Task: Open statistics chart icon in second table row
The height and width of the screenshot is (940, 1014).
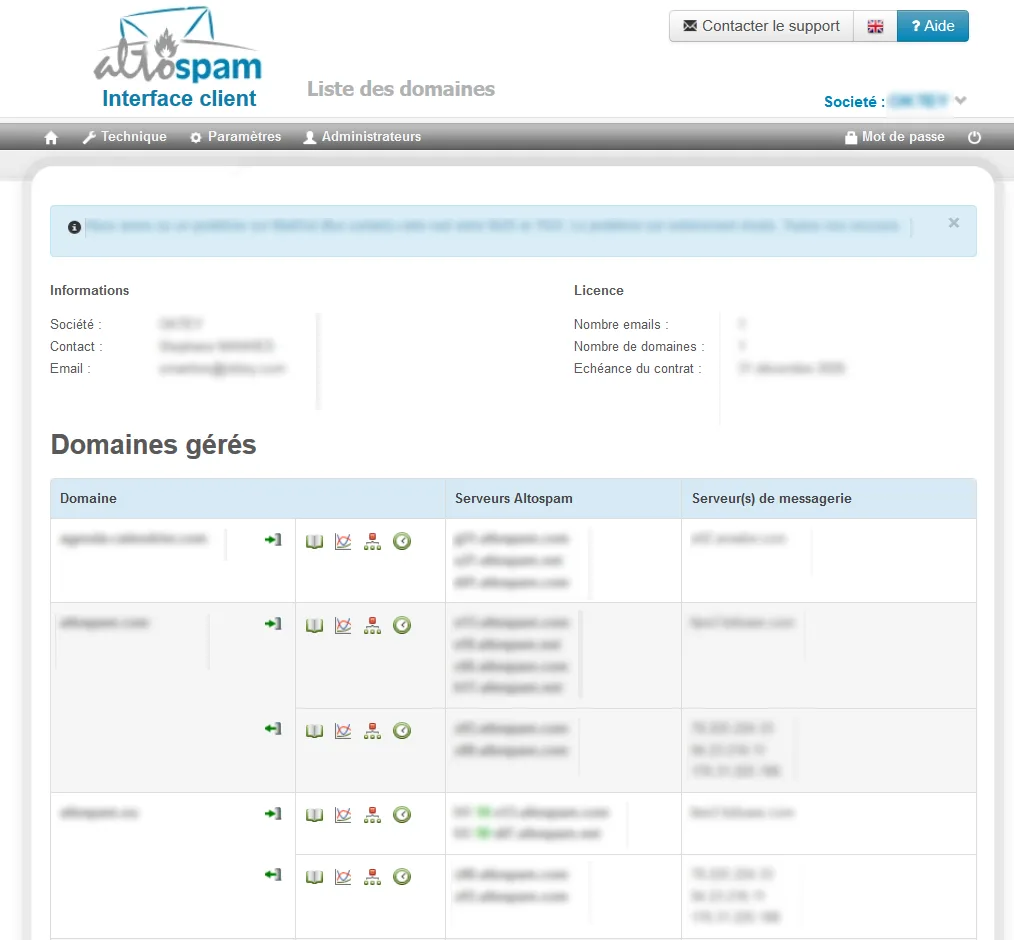Action: [x=343, y=626]
